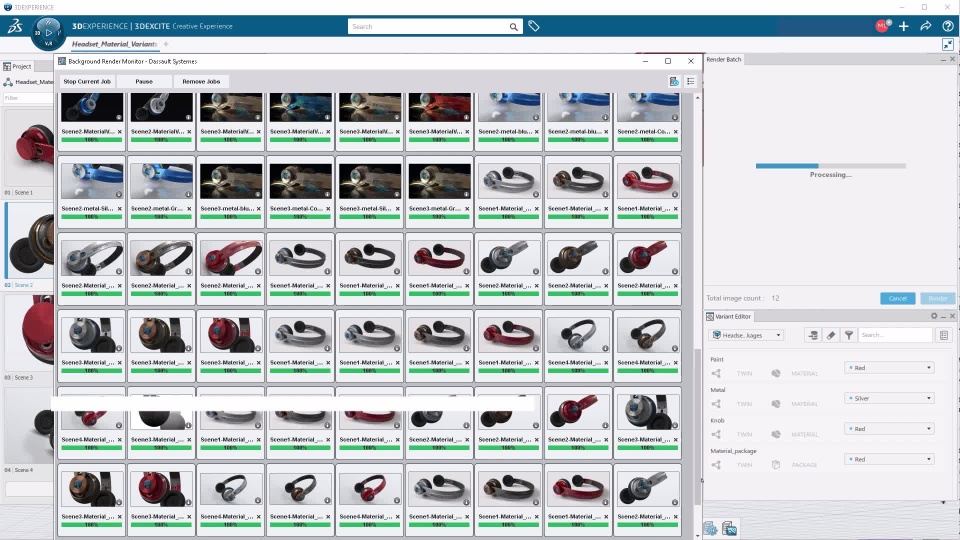Screen dimensions: 960x540
Task: Cancel the render batch
Action: click(x=898, y=298)
